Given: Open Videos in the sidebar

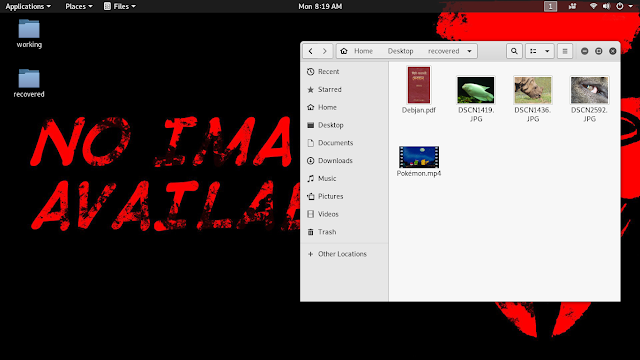Looking at the screenshot, I should point(344,214).
